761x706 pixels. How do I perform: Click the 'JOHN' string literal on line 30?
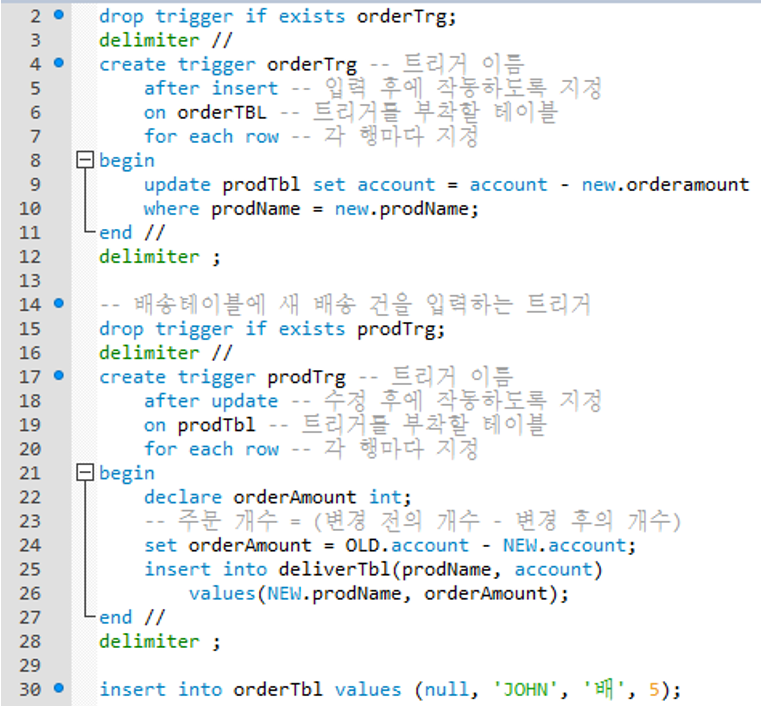pyautogui.click(x=526, y=690)
